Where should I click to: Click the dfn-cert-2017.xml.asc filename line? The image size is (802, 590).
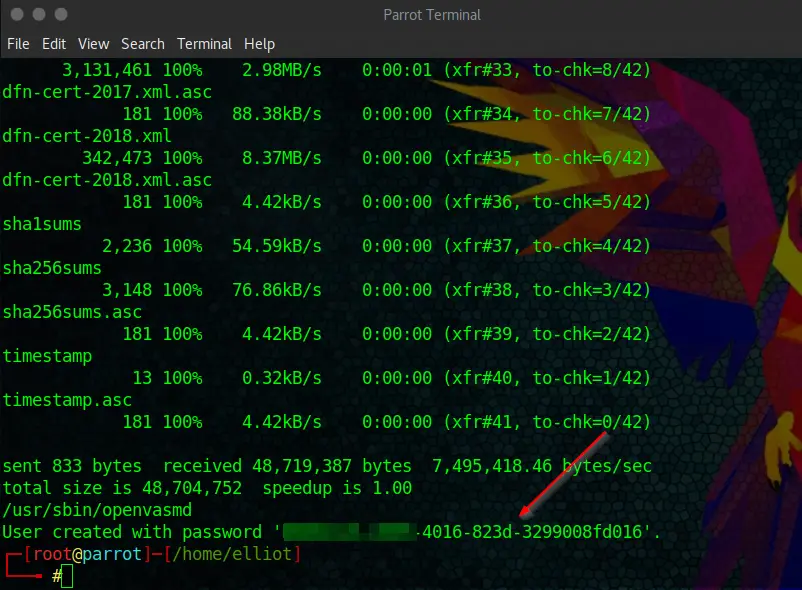click(x=107, y=93)
